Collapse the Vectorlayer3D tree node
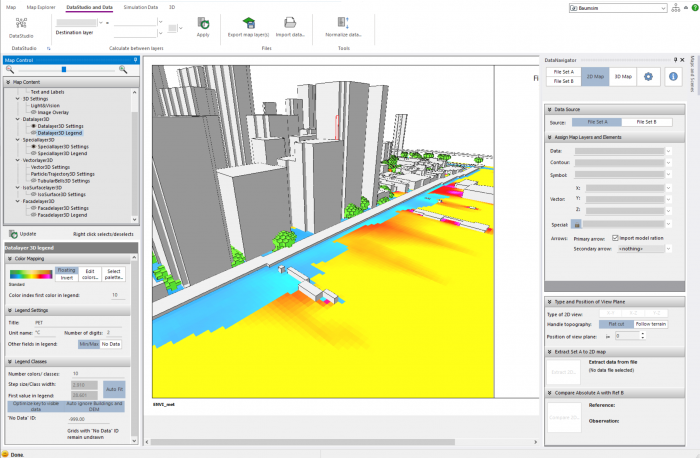 click(19, 160)
